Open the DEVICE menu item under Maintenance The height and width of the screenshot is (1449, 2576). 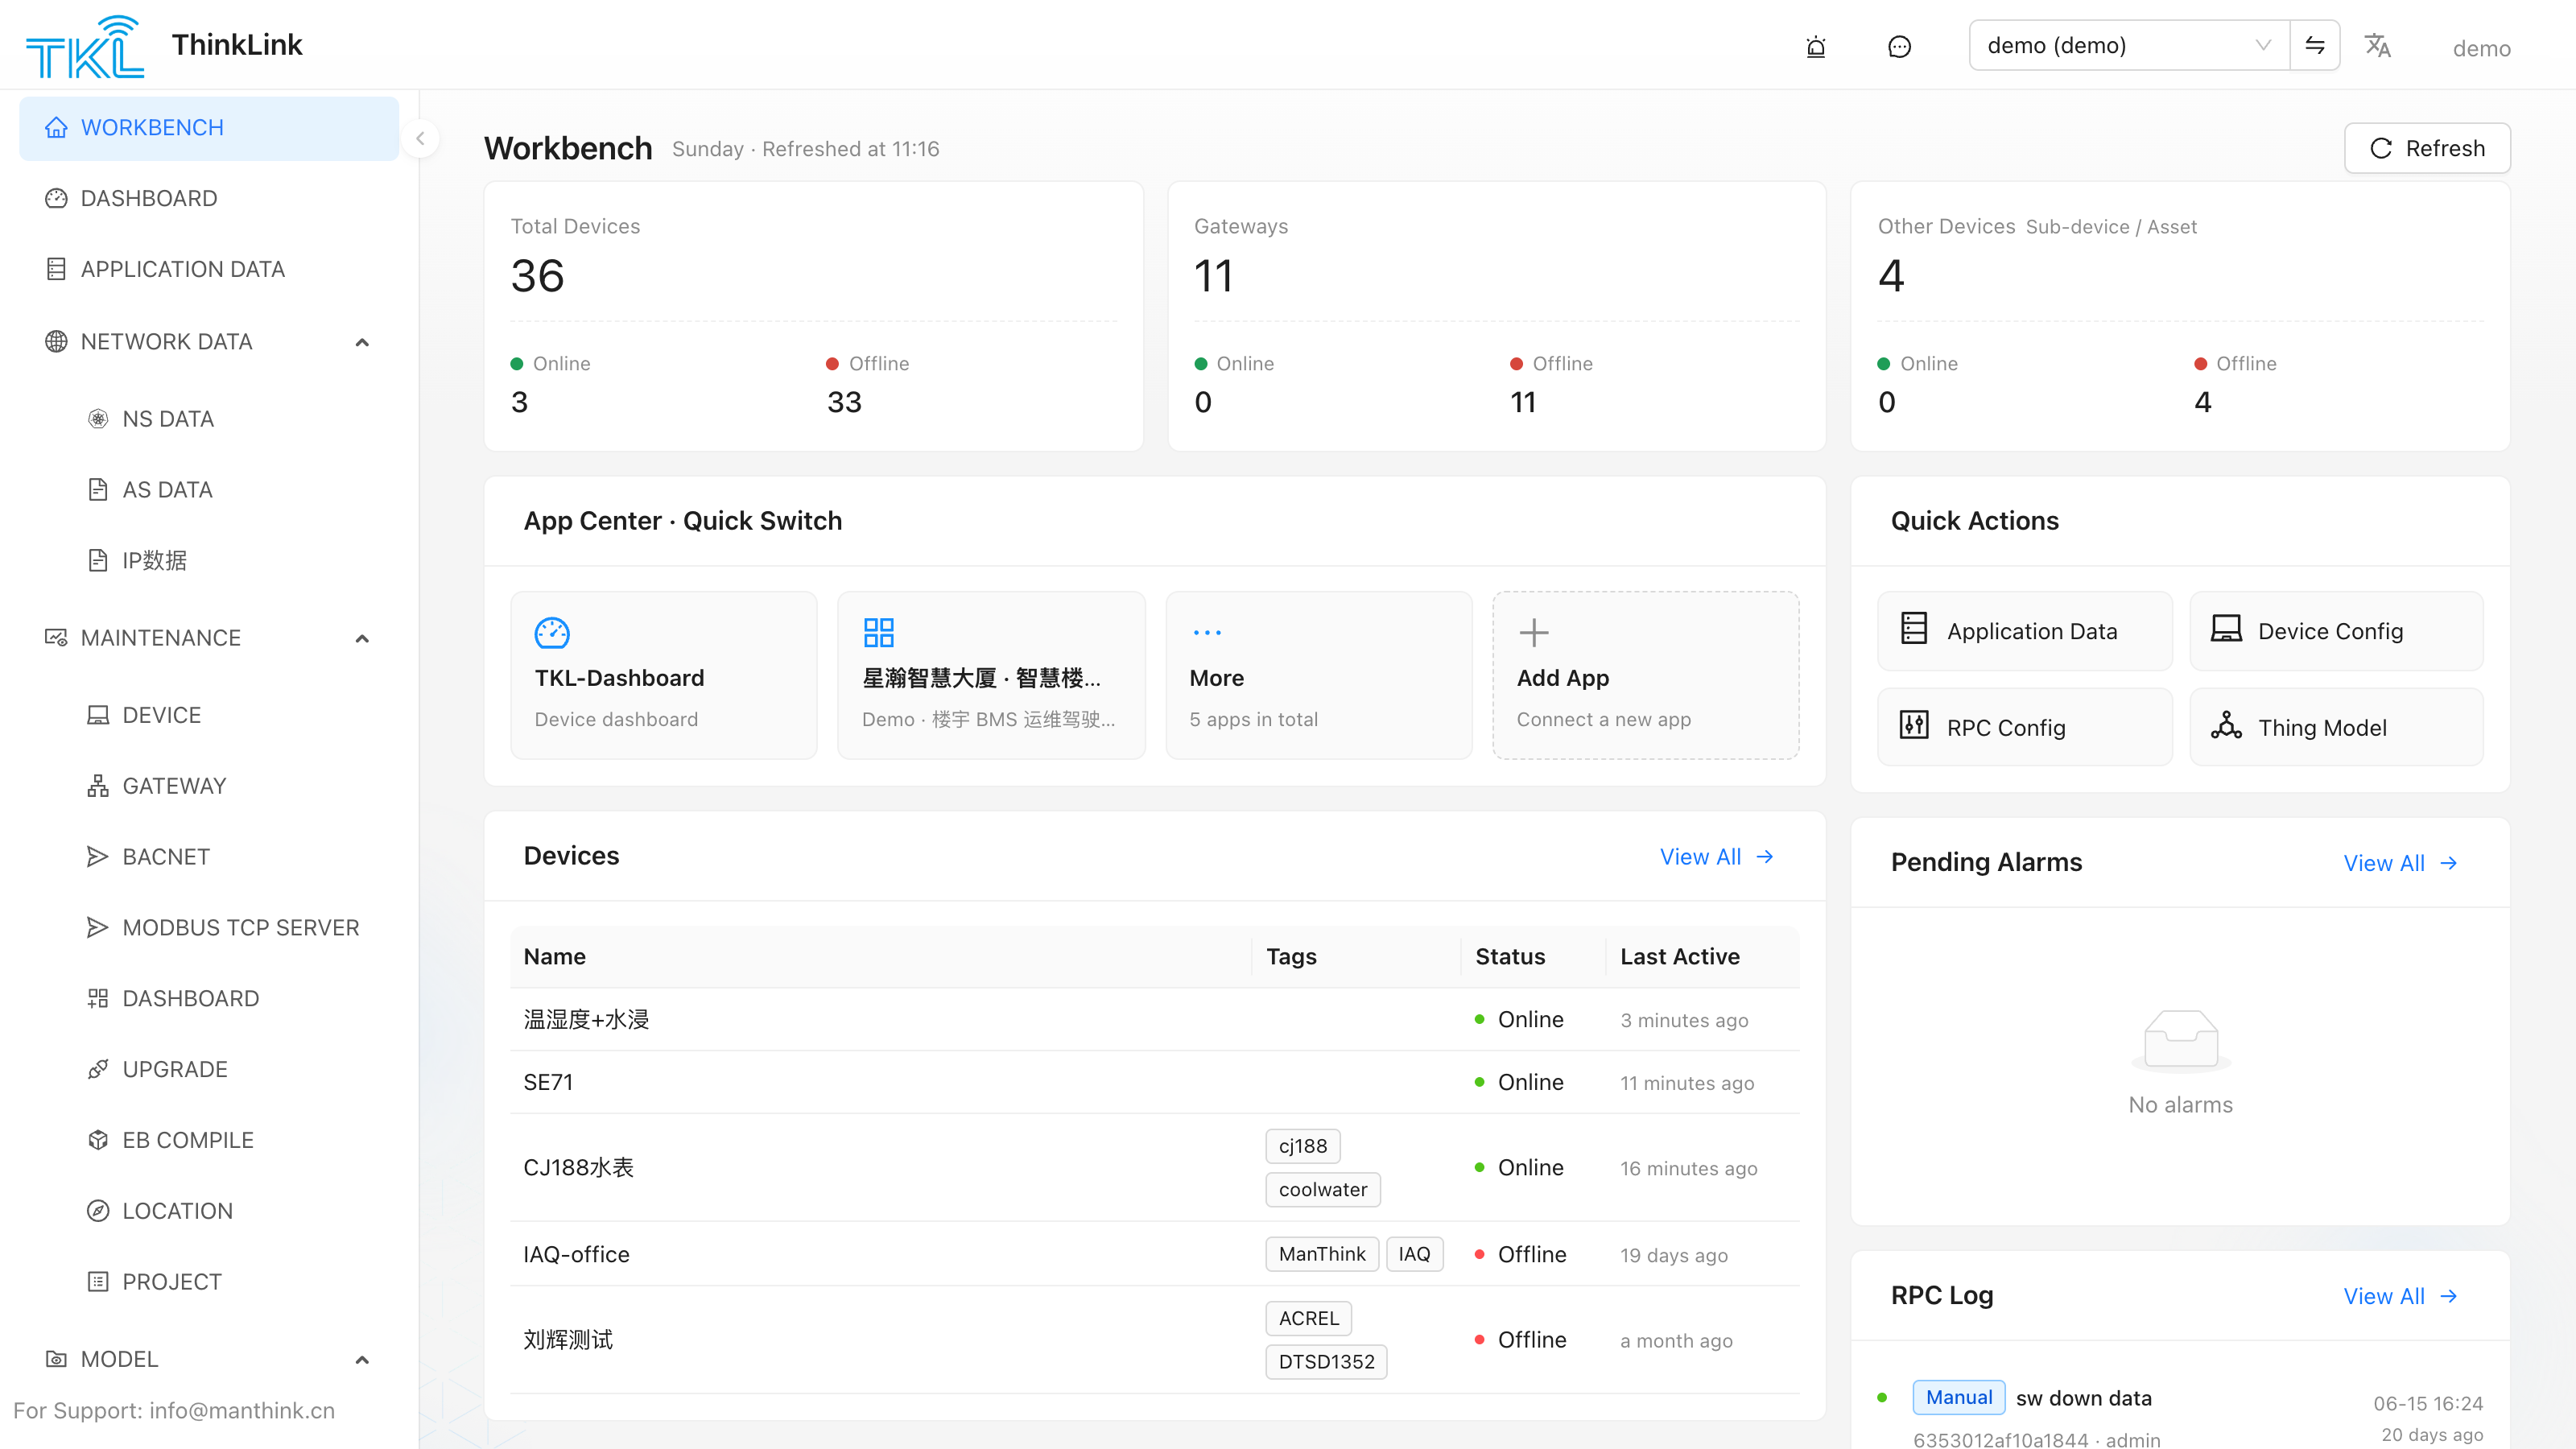209,715
